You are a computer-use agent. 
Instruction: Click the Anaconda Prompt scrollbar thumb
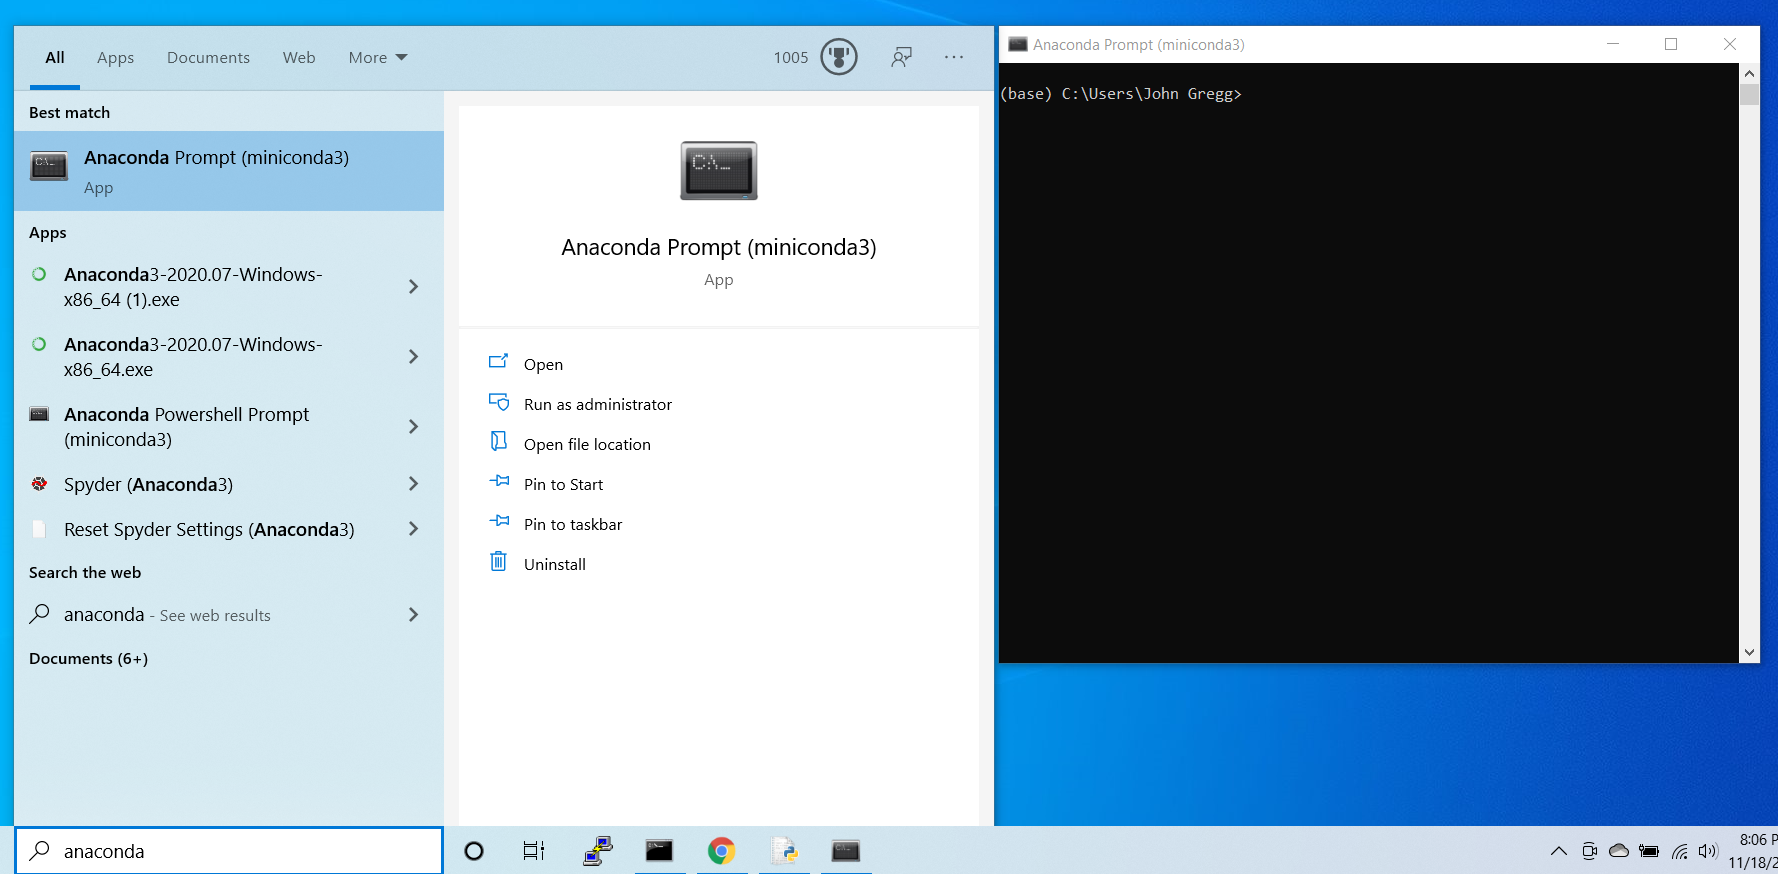tap(1749, 94)
